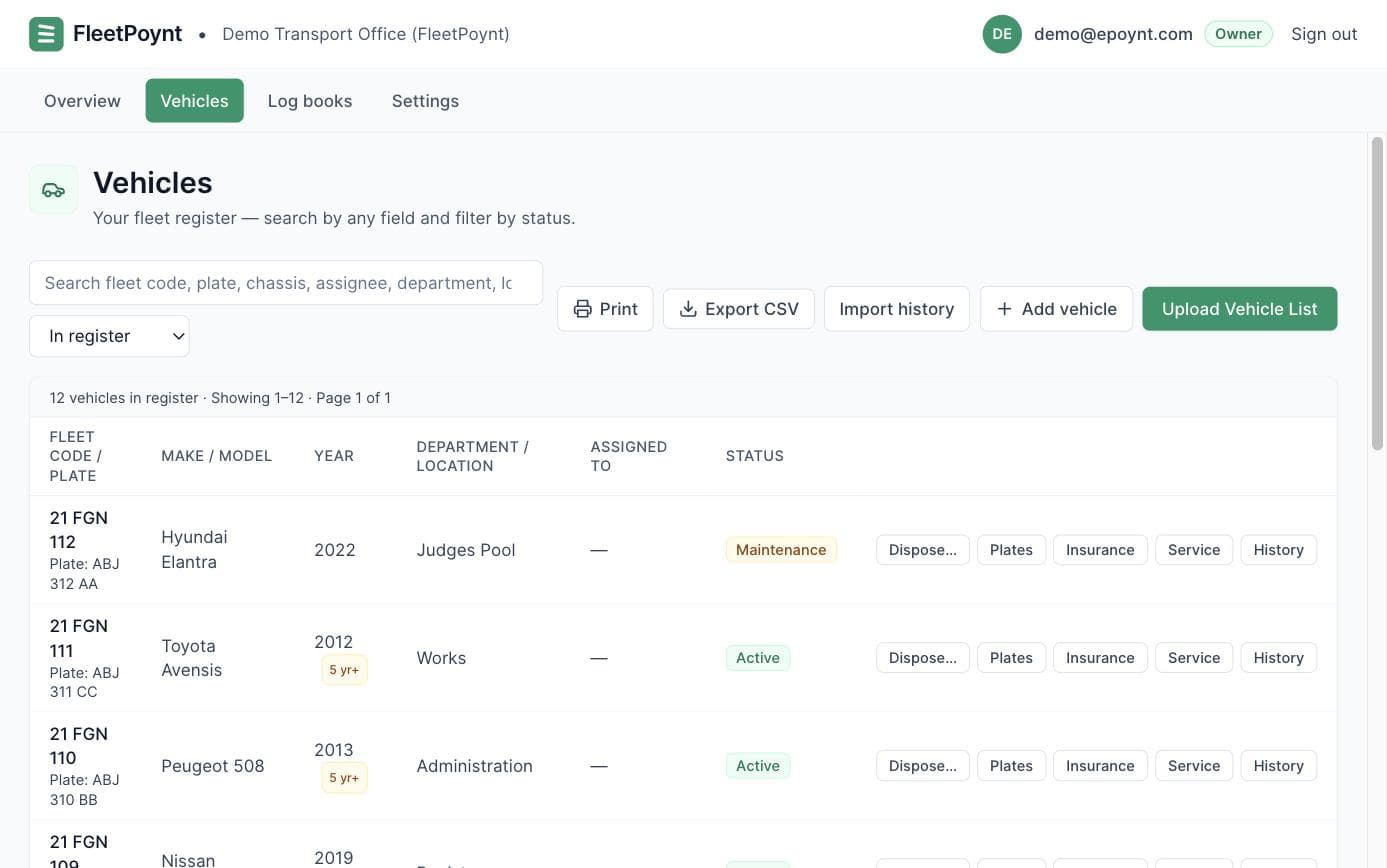Click the Department / Location column header
This screenshot has width=1387, height=868.
[x=472, y=456]
